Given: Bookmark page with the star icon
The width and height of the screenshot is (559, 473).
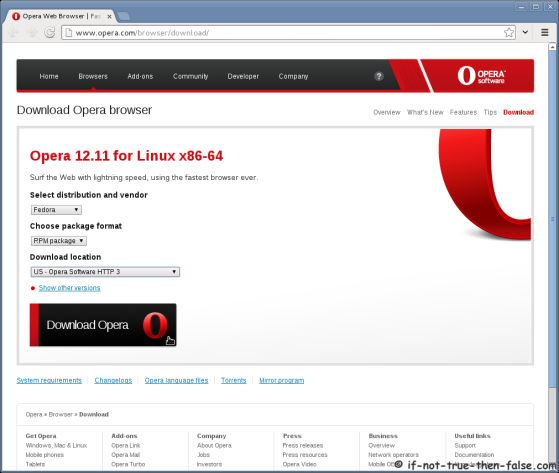Looking at the screenshot, I should 509,32.
